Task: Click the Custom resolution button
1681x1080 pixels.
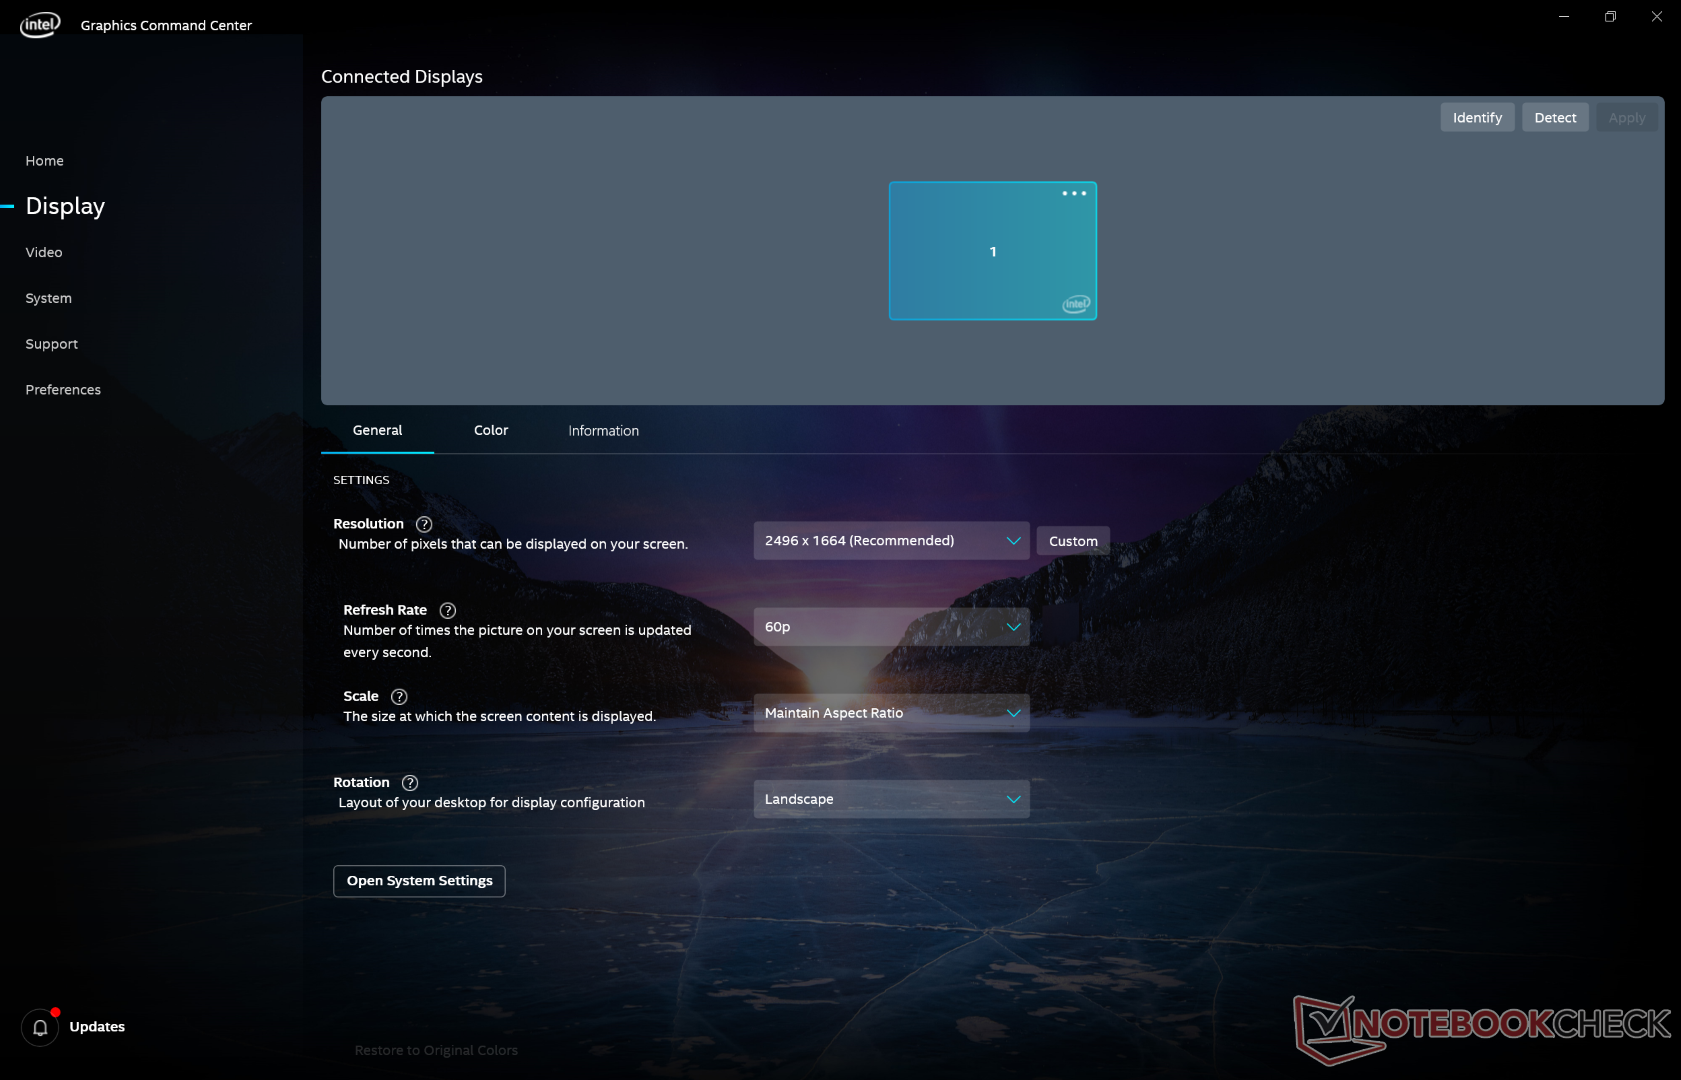Action: point(1073,541)
